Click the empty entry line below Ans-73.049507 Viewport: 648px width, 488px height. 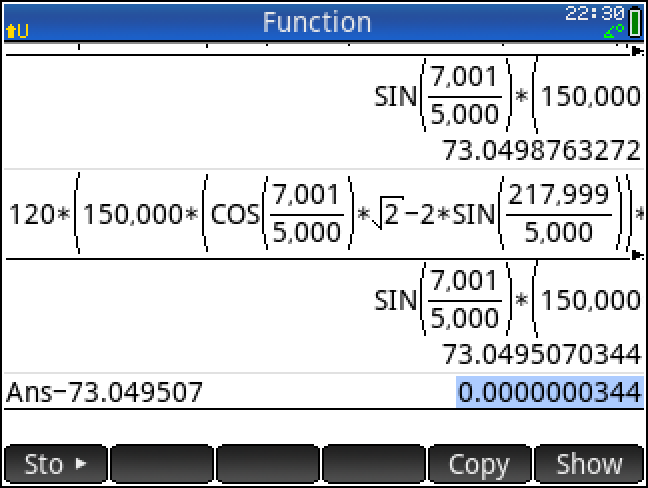point(320,424)
